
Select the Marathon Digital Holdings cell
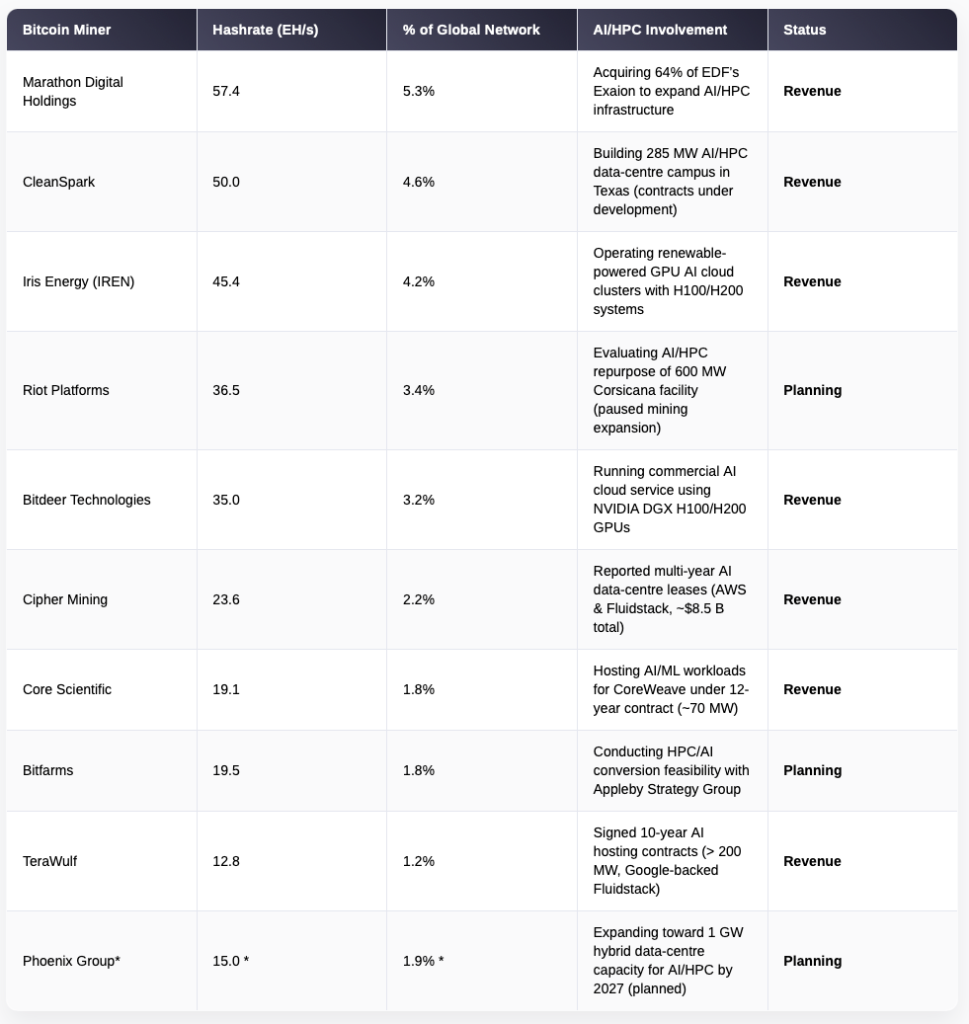point(73,91)
